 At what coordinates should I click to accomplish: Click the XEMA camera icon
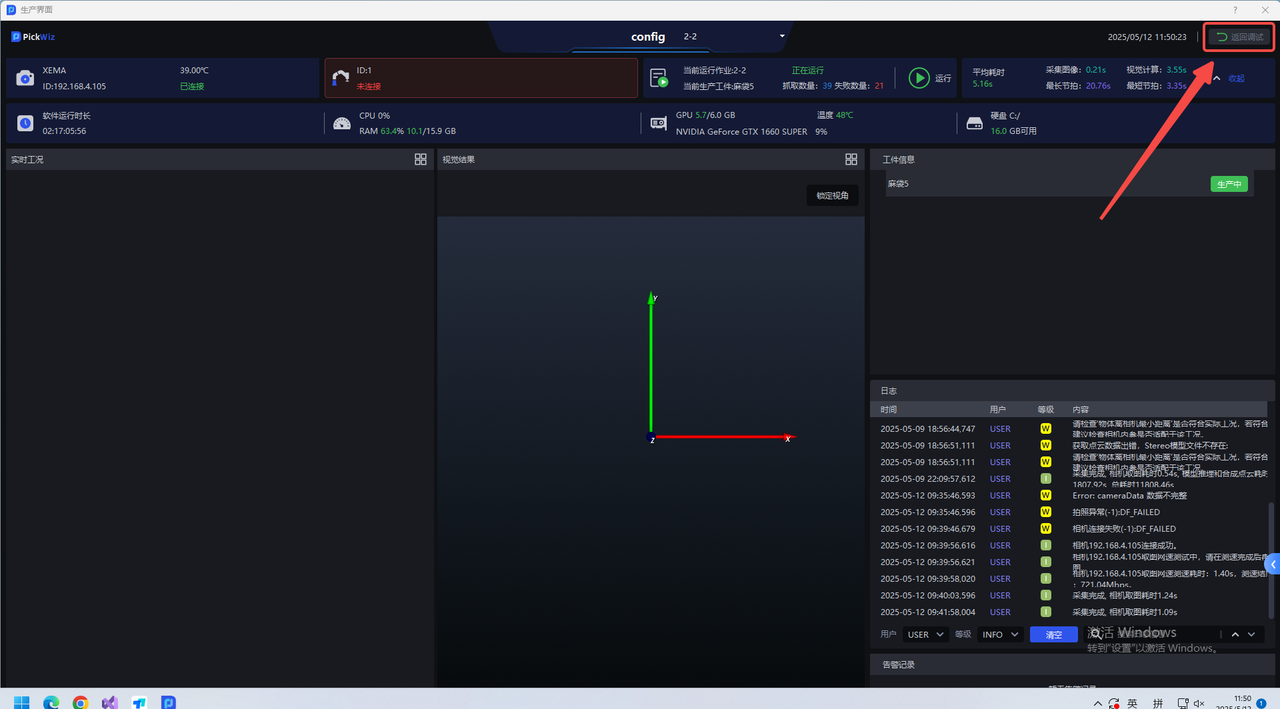pos(25,78)
